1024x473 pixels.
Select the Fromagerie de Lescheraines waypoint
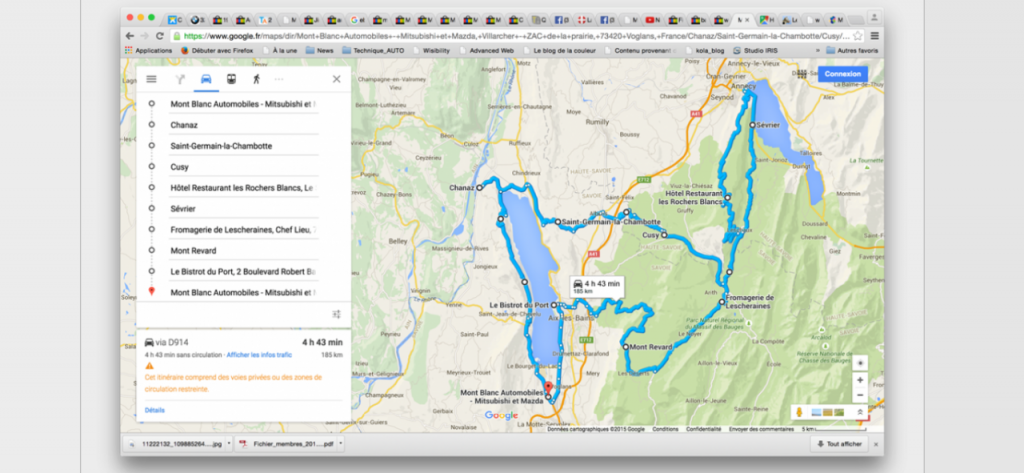[x=244, y=229]
